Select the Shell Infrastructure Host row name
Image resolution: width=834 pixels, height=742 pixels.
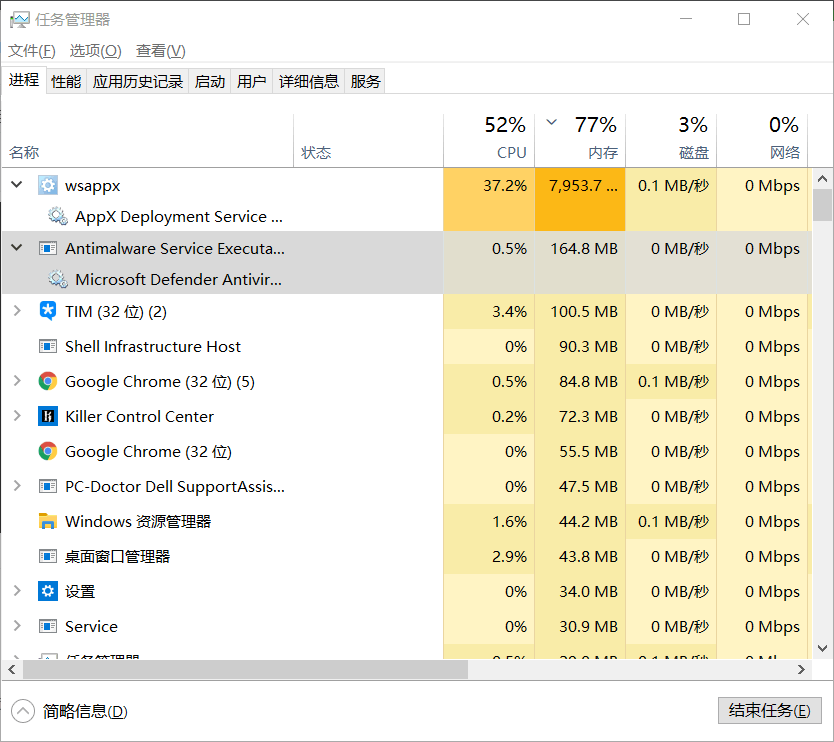153,346
